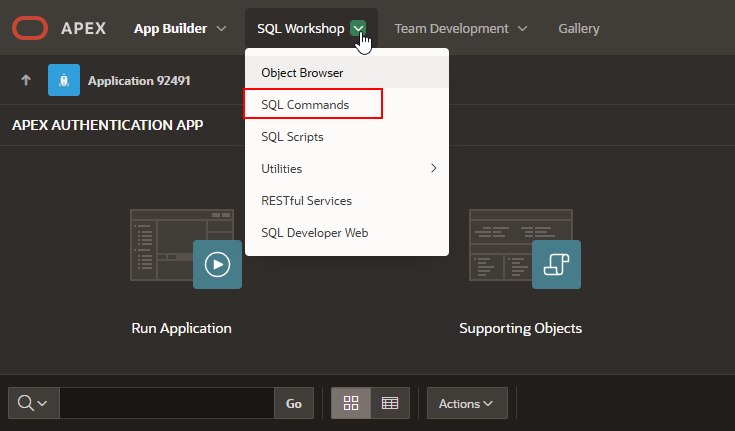Switch to the icons grid view
Screen dimensions: 735x431
tap(351, 403)
